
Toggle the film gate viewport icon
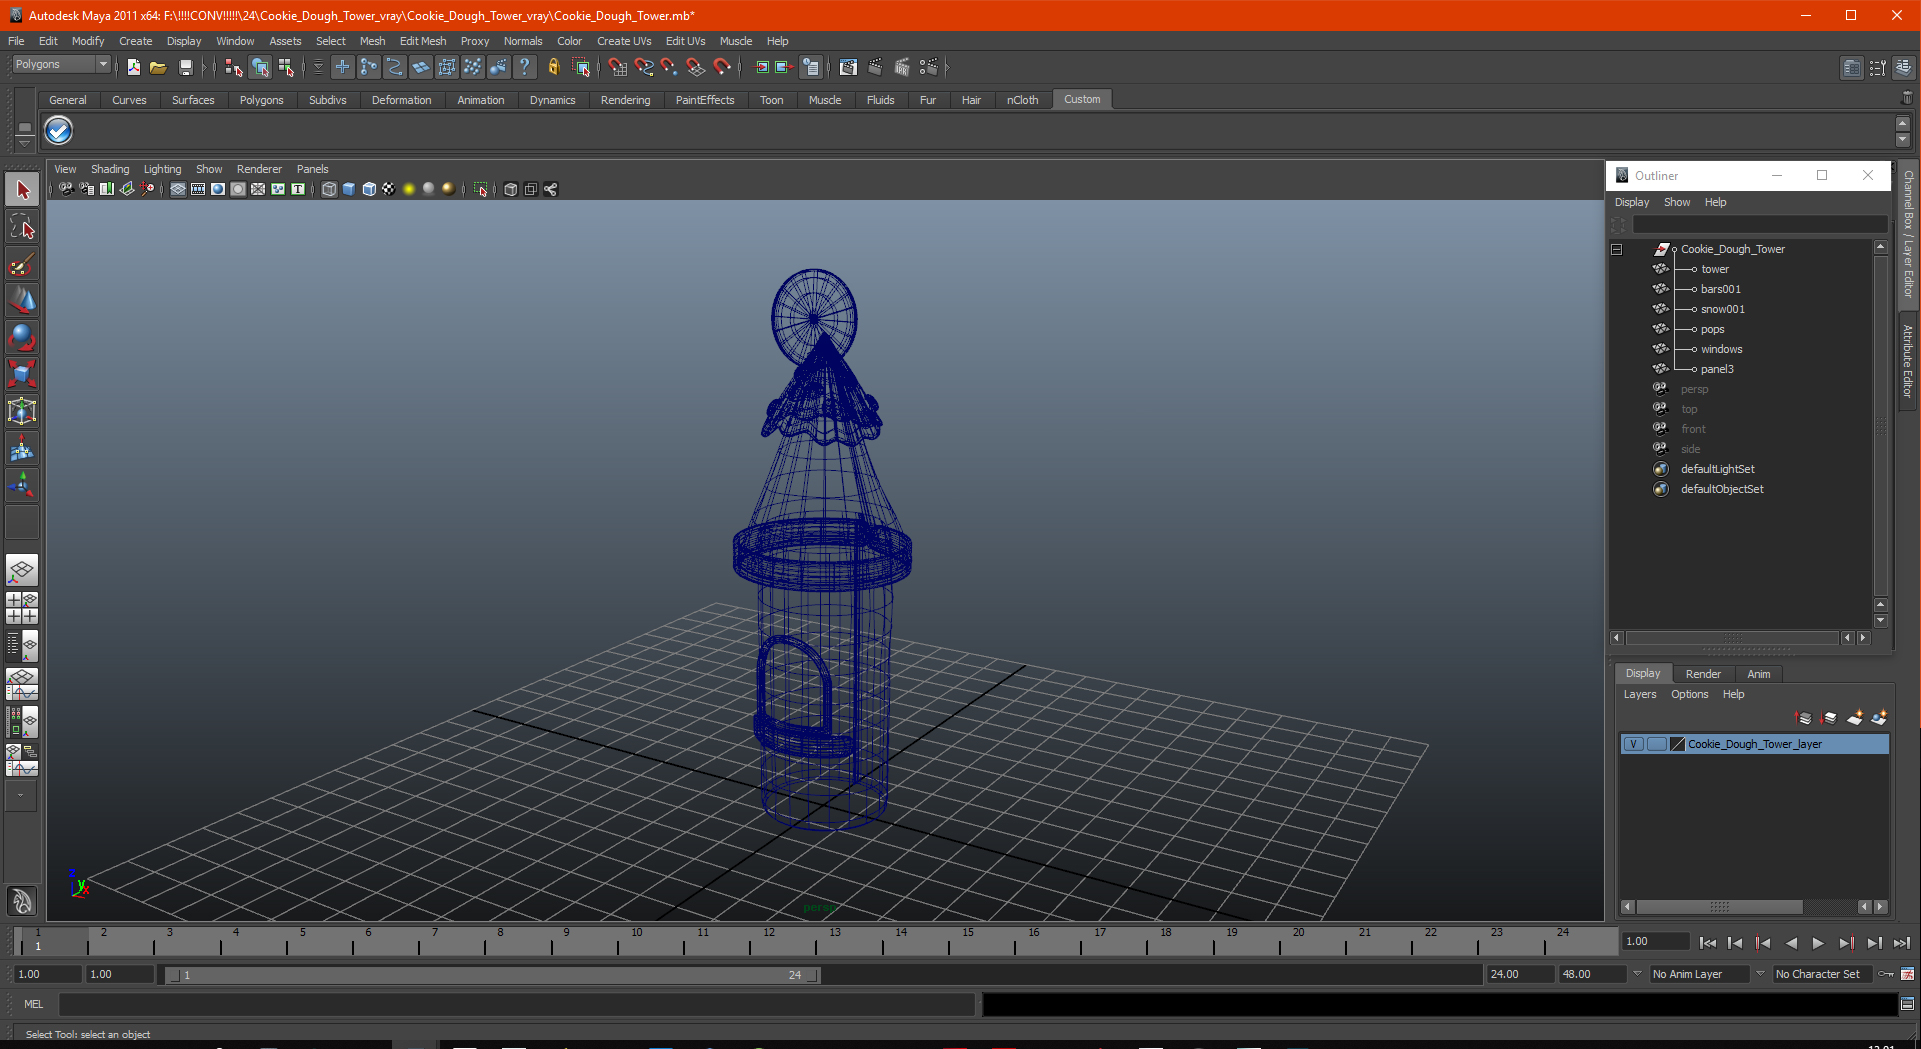tap(198, 189)
